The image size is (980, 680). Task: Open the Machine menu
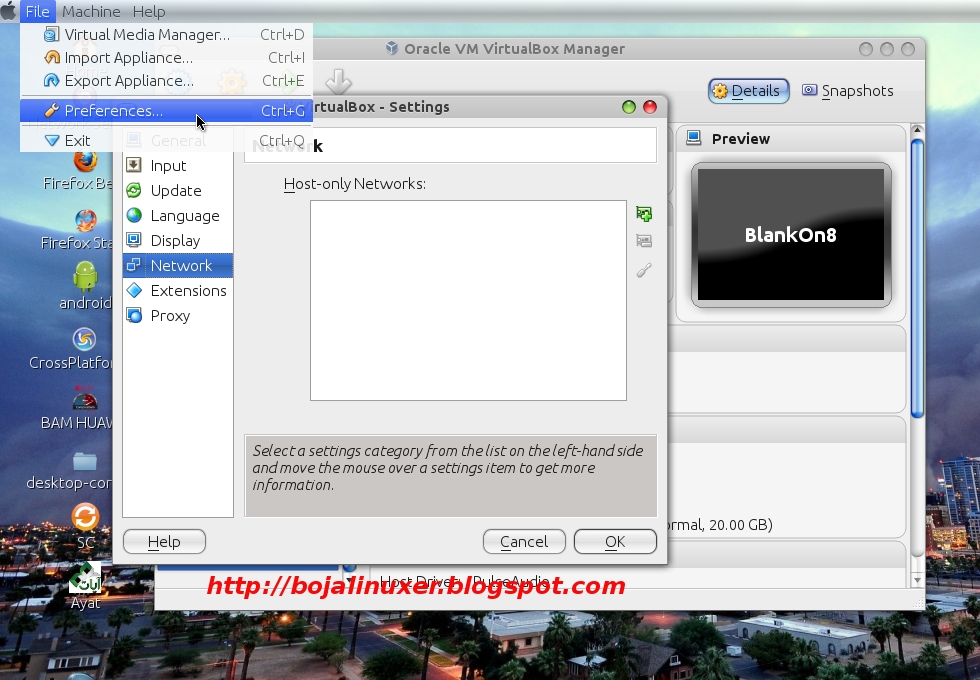point(89,11)
